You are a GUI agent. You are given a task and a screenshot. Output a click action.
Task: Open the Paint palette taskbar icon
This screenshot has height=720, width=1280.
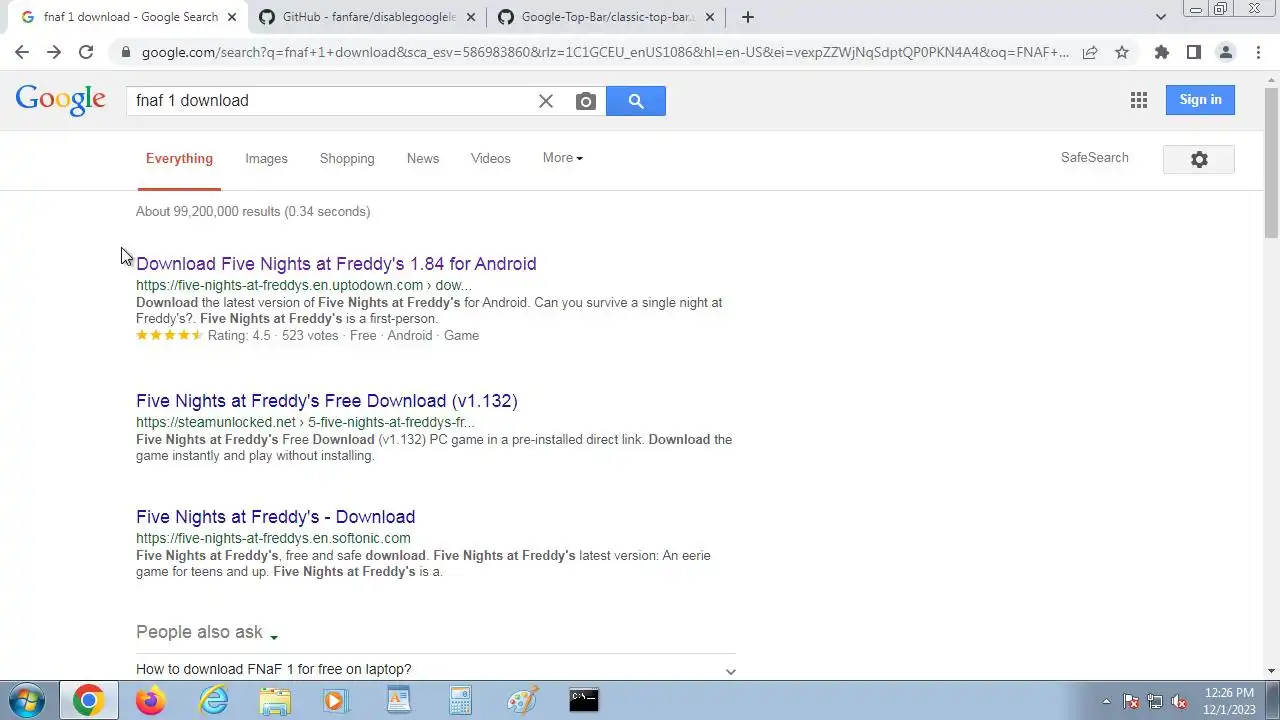(522, 700)
